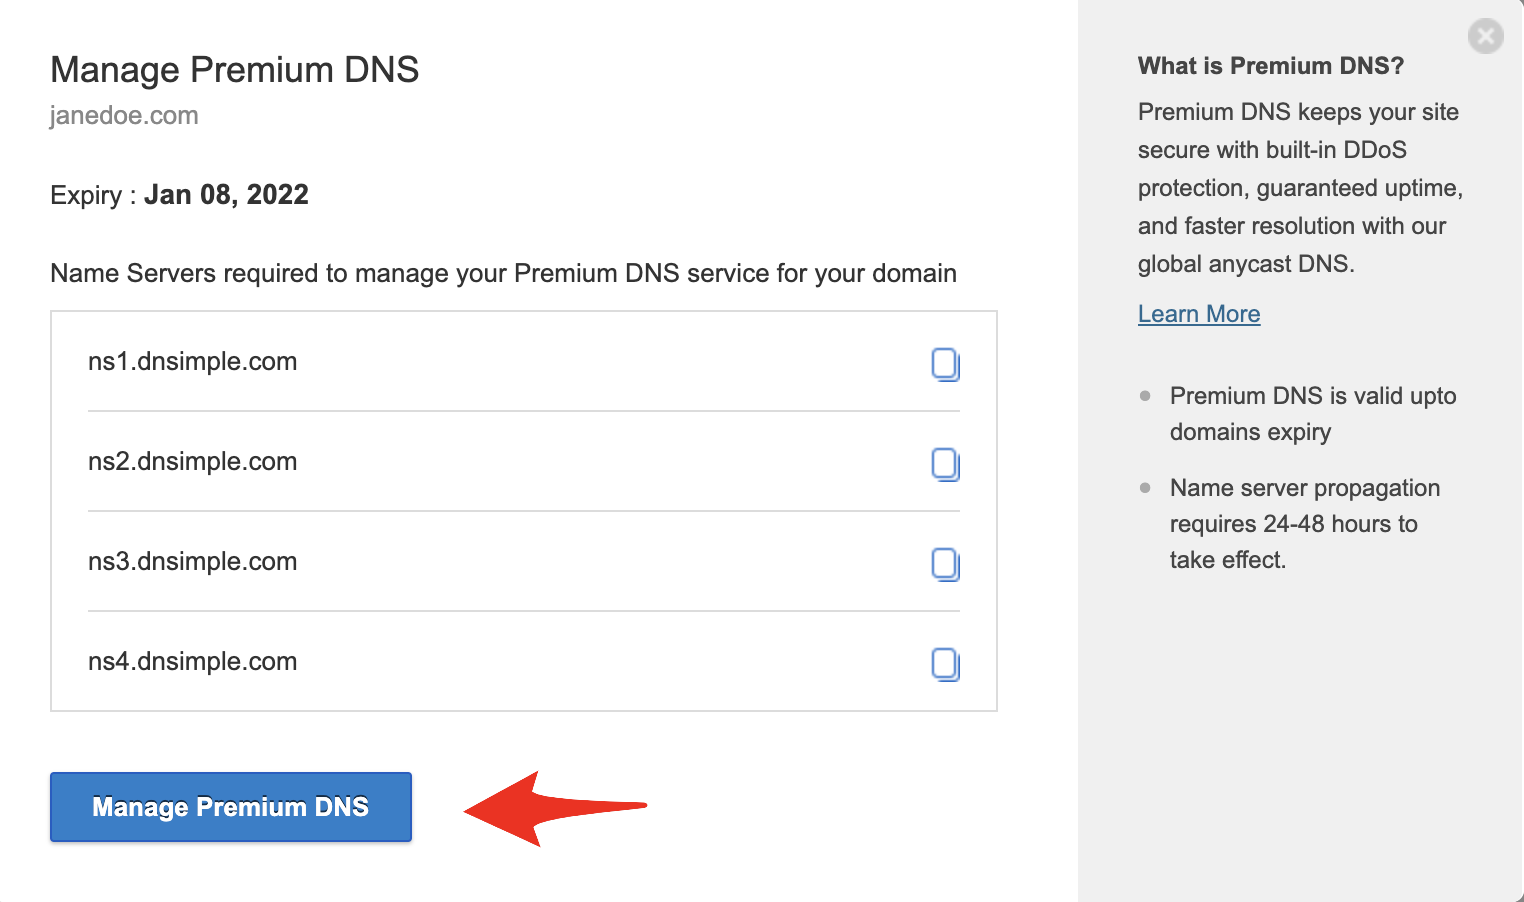Copy the ns4.dnsimple.com name server
The image size is (1524, 902).
click(x=945, y=664)
